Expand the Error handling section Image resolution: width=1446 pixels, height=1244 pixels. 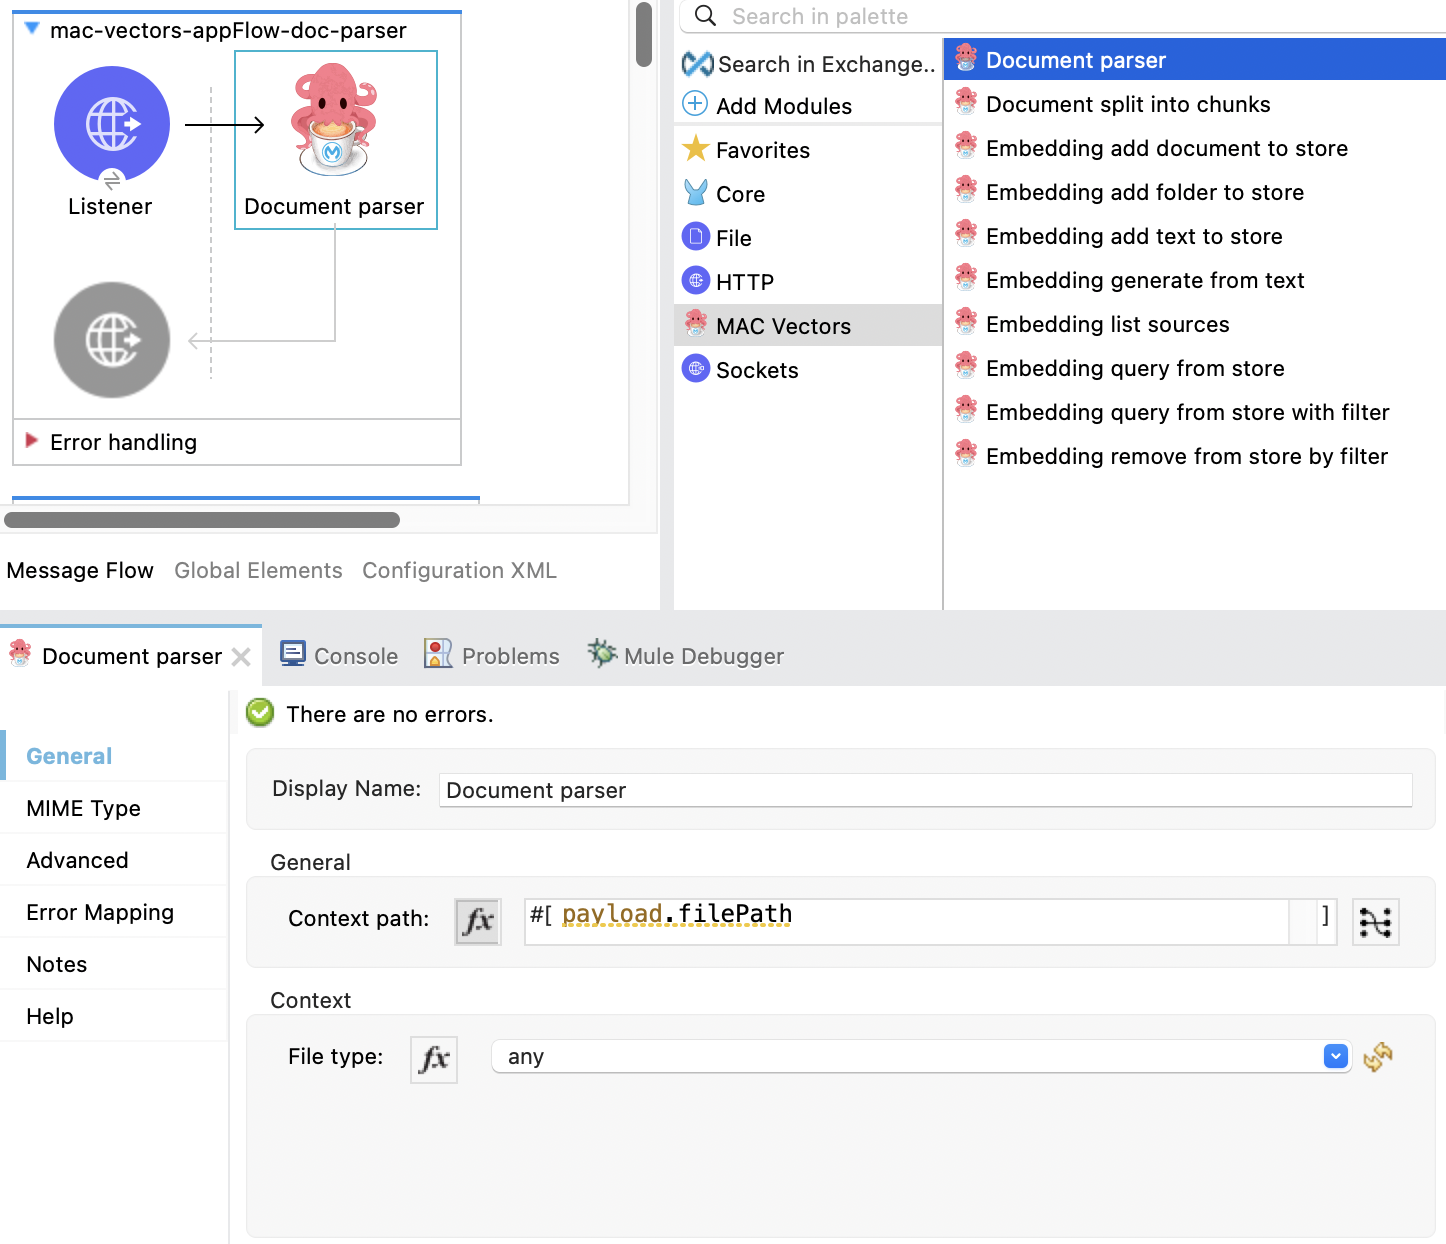click(x=31, y=441)
